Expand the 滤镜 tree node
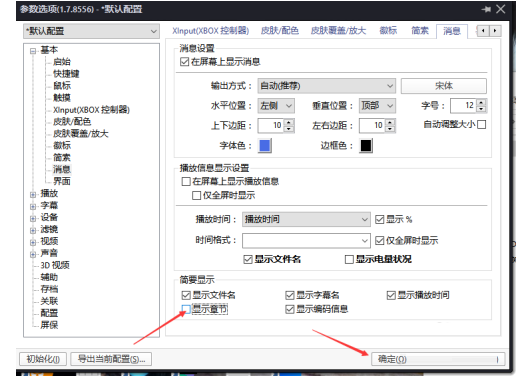520x384 pixels. (33, 230)
